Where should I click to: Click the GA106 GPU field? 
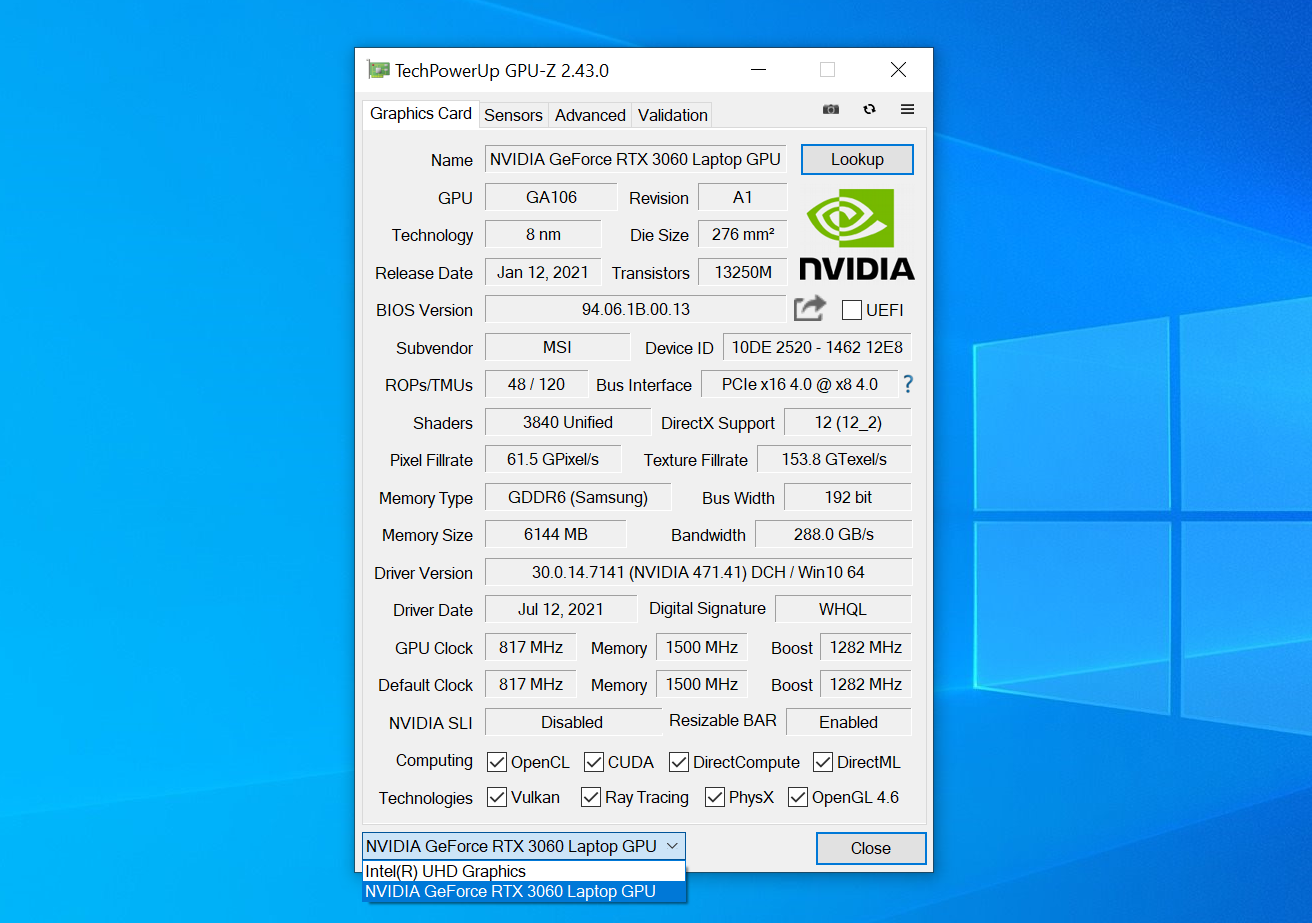(x=551, y=197)
